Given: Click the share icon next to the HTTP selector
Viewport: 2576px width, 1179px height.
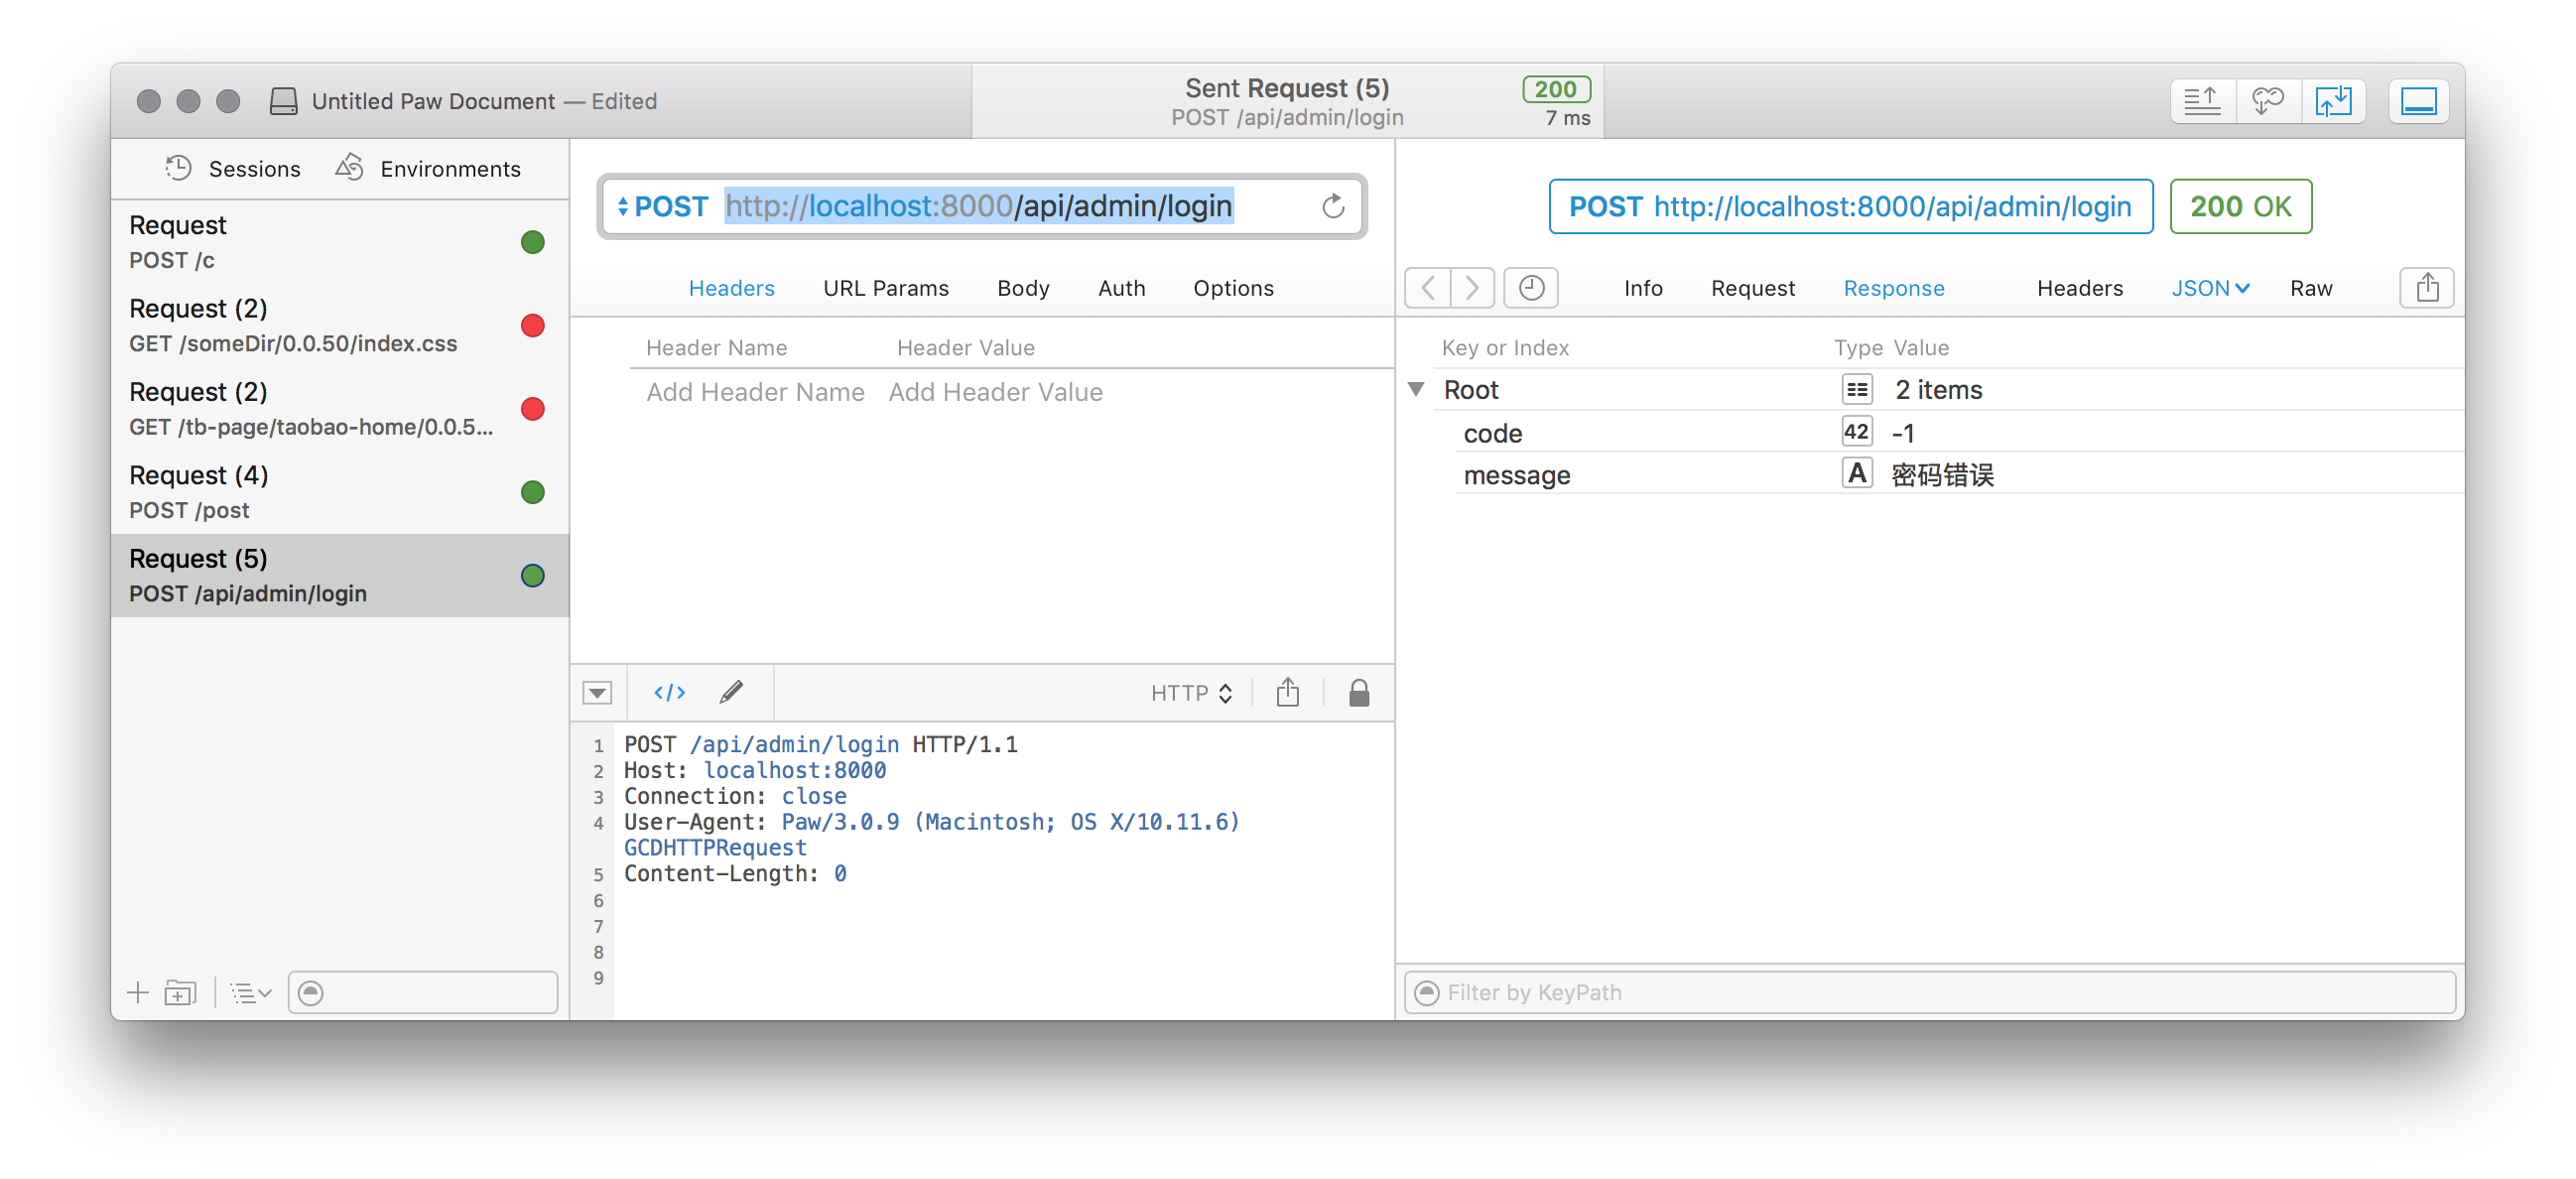Looking at the screenshot, I should [x=1287, y=692].
